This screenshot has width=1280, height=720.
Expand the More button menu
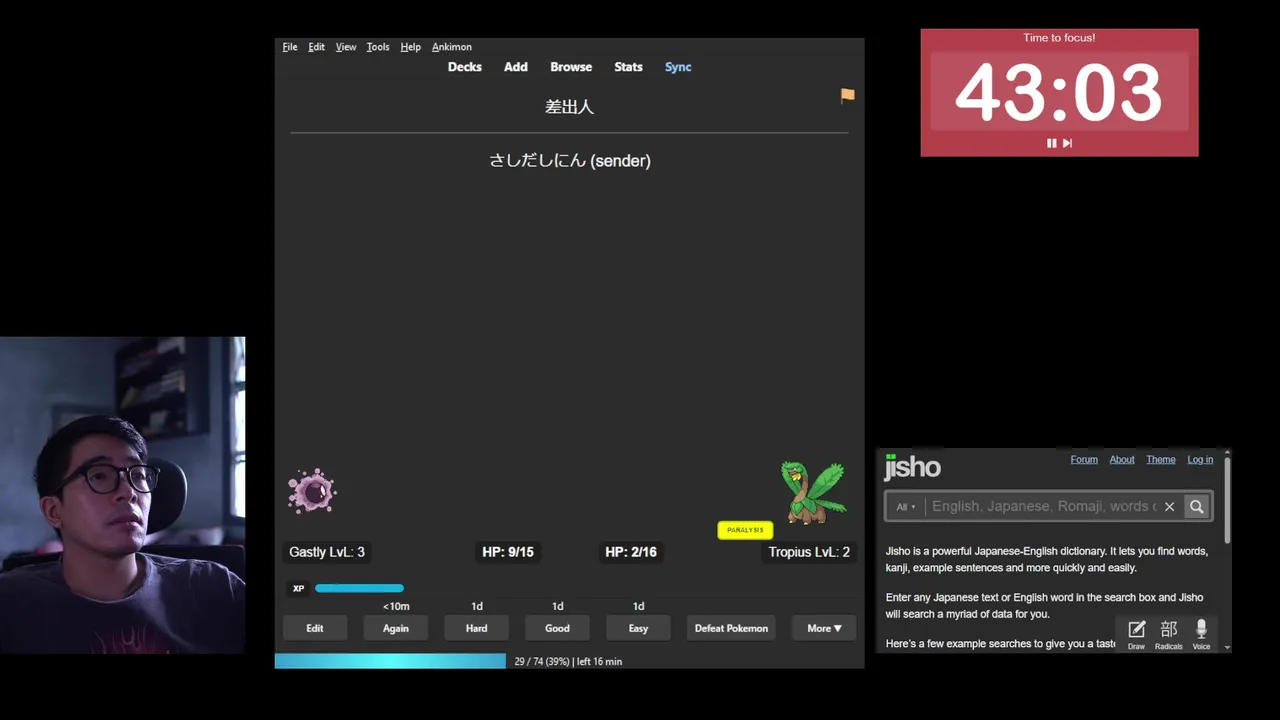[824, 628]
